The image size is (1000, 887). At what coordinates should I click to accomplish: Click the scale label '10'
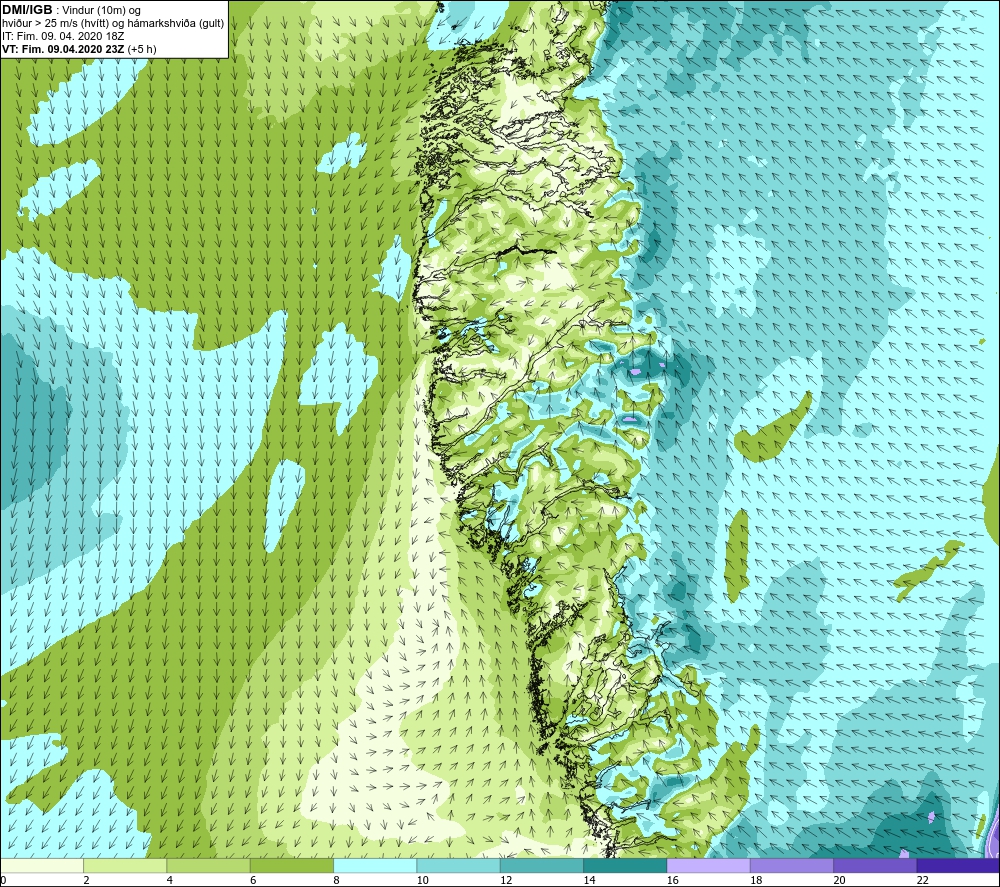pyautogui.click(x=422, y=880)
